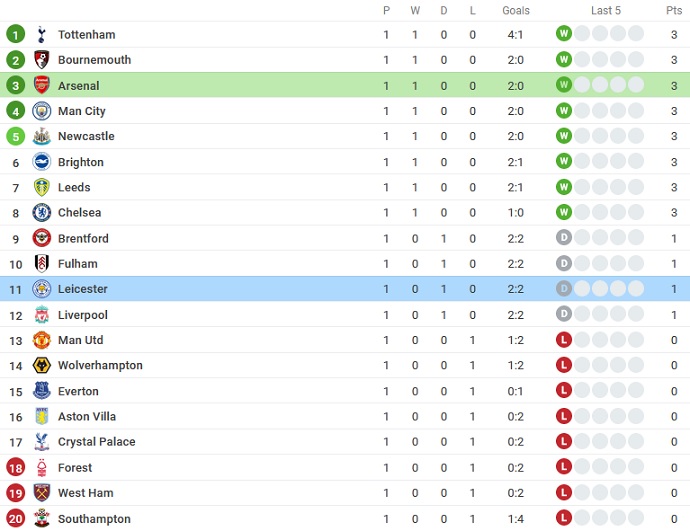Click the Newcastle club crest
This screenshot has width=690, height=531.
point(42,136)
